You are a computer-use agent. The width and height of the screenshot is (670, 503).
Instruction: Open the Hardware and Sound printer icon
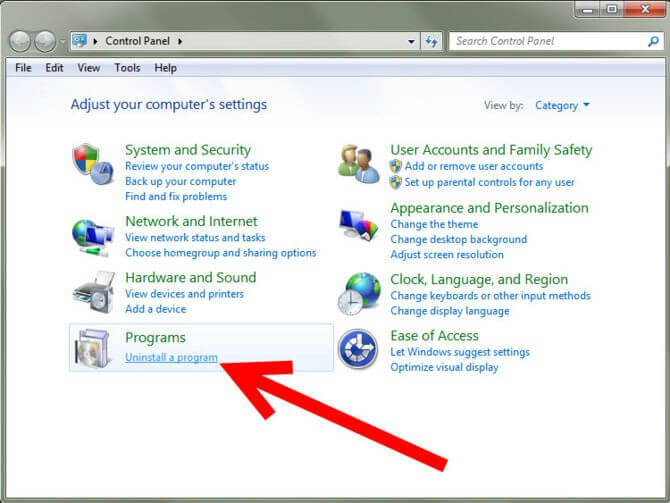point(94,292)
